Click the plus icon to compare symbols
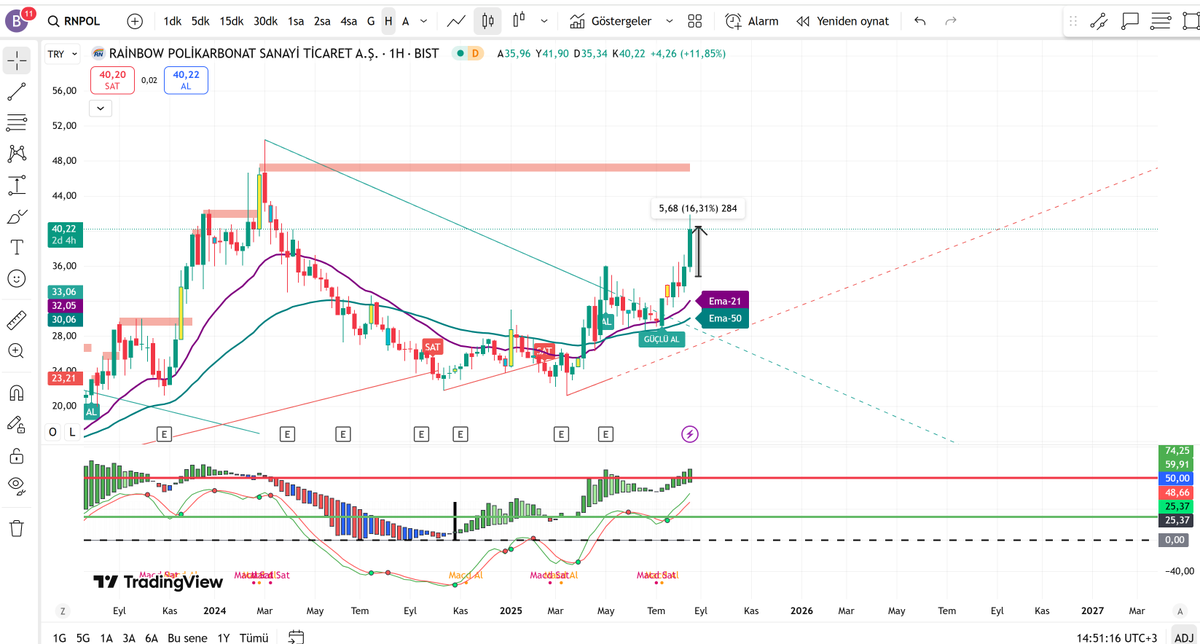 pos(135,21)
